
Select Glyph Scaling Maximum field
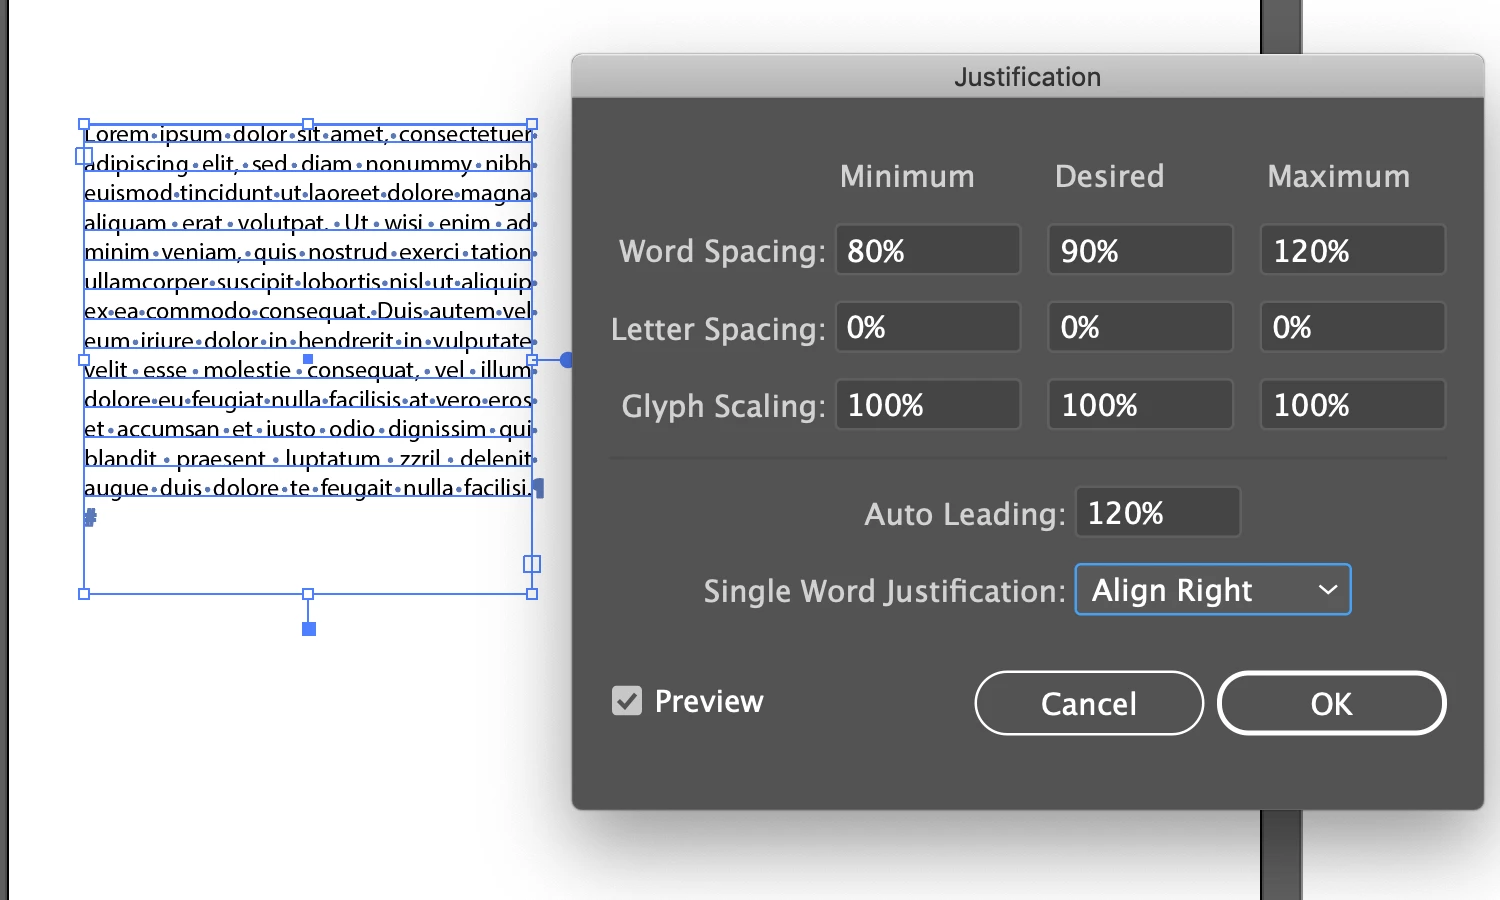coord(1352,405)
